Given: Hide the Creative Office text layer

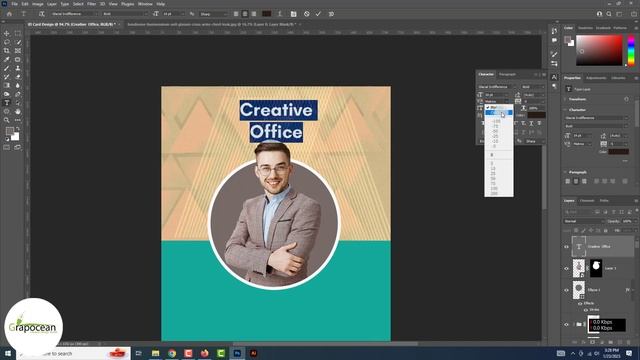Looking at the screenshot, I should coord(566,247).
